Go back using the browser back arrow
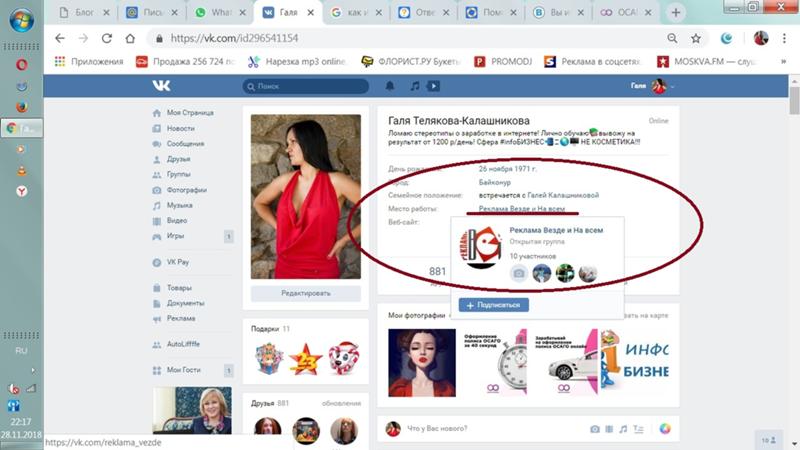This screenshot has width=800, height=450. click(x=60, y=38)
